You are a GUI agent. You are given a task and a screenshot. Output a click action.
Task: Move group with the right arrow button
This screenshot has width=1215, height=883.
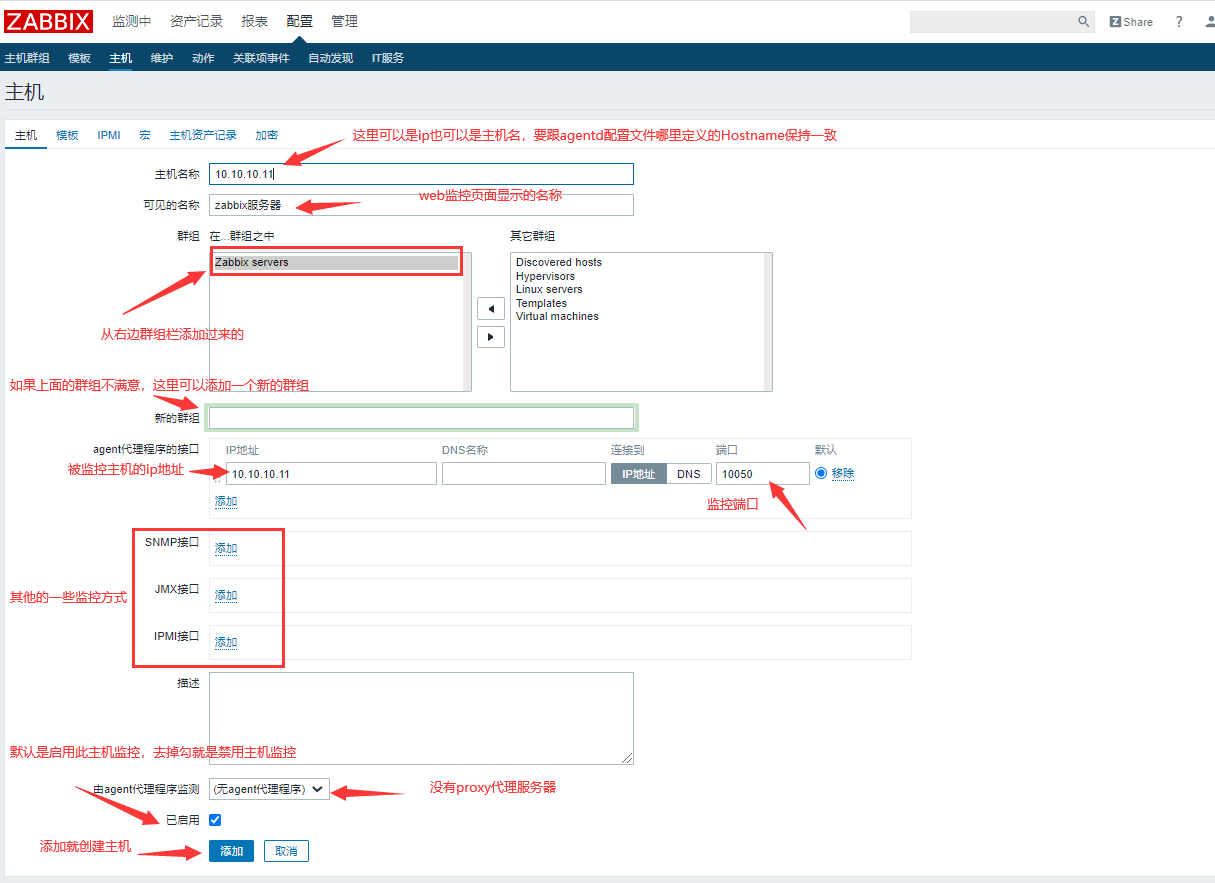coord(490,337)
